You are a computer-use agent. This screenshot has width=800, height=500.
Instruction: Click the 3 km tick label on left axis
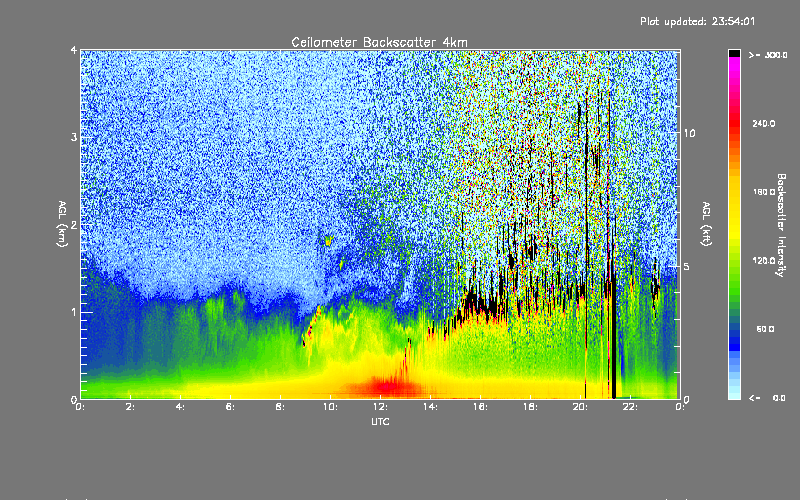pyautogui.click(x=74, y=137)
